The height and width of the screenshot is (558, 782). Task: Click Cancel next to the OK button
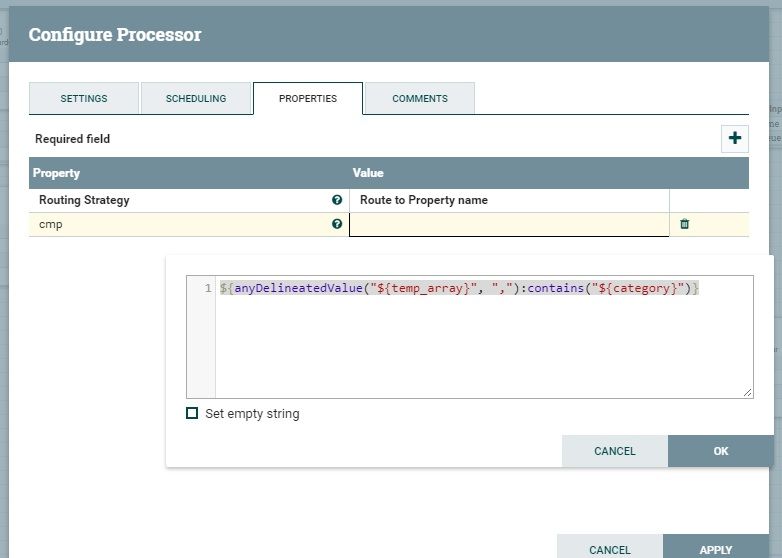[615, 451]
